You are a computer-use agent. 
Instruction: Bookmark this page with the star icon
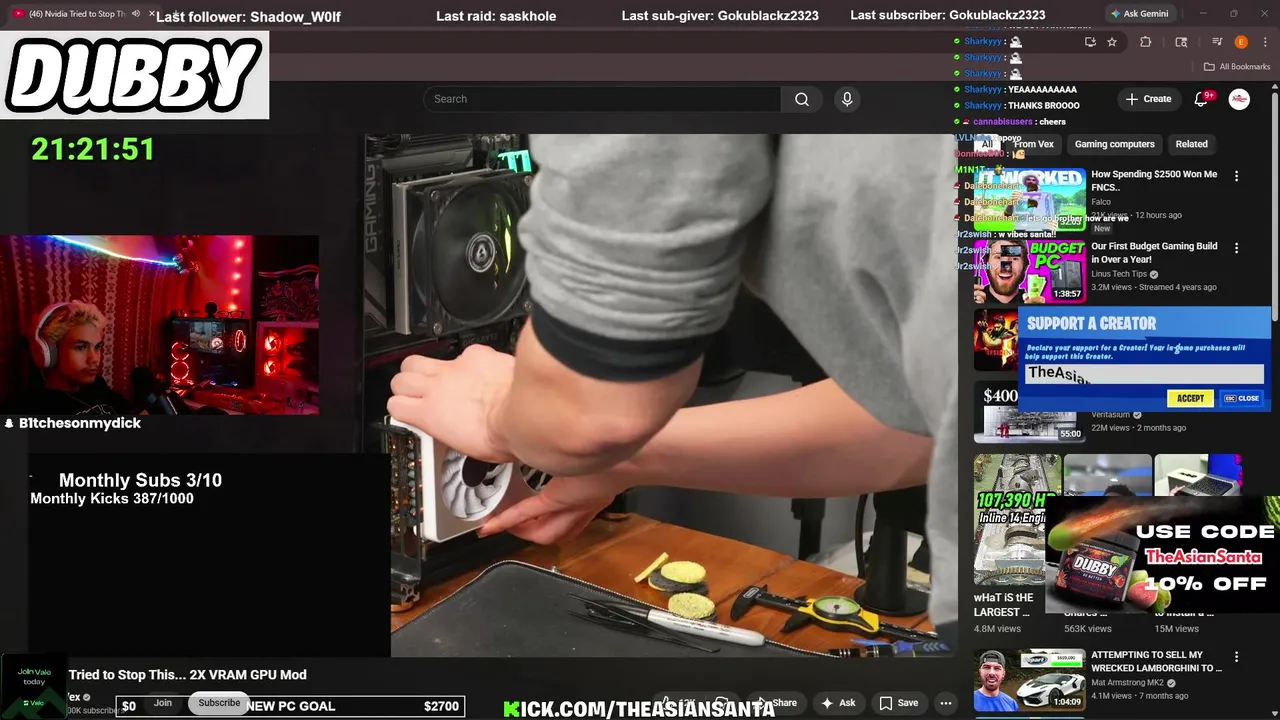click(1112, 42)
